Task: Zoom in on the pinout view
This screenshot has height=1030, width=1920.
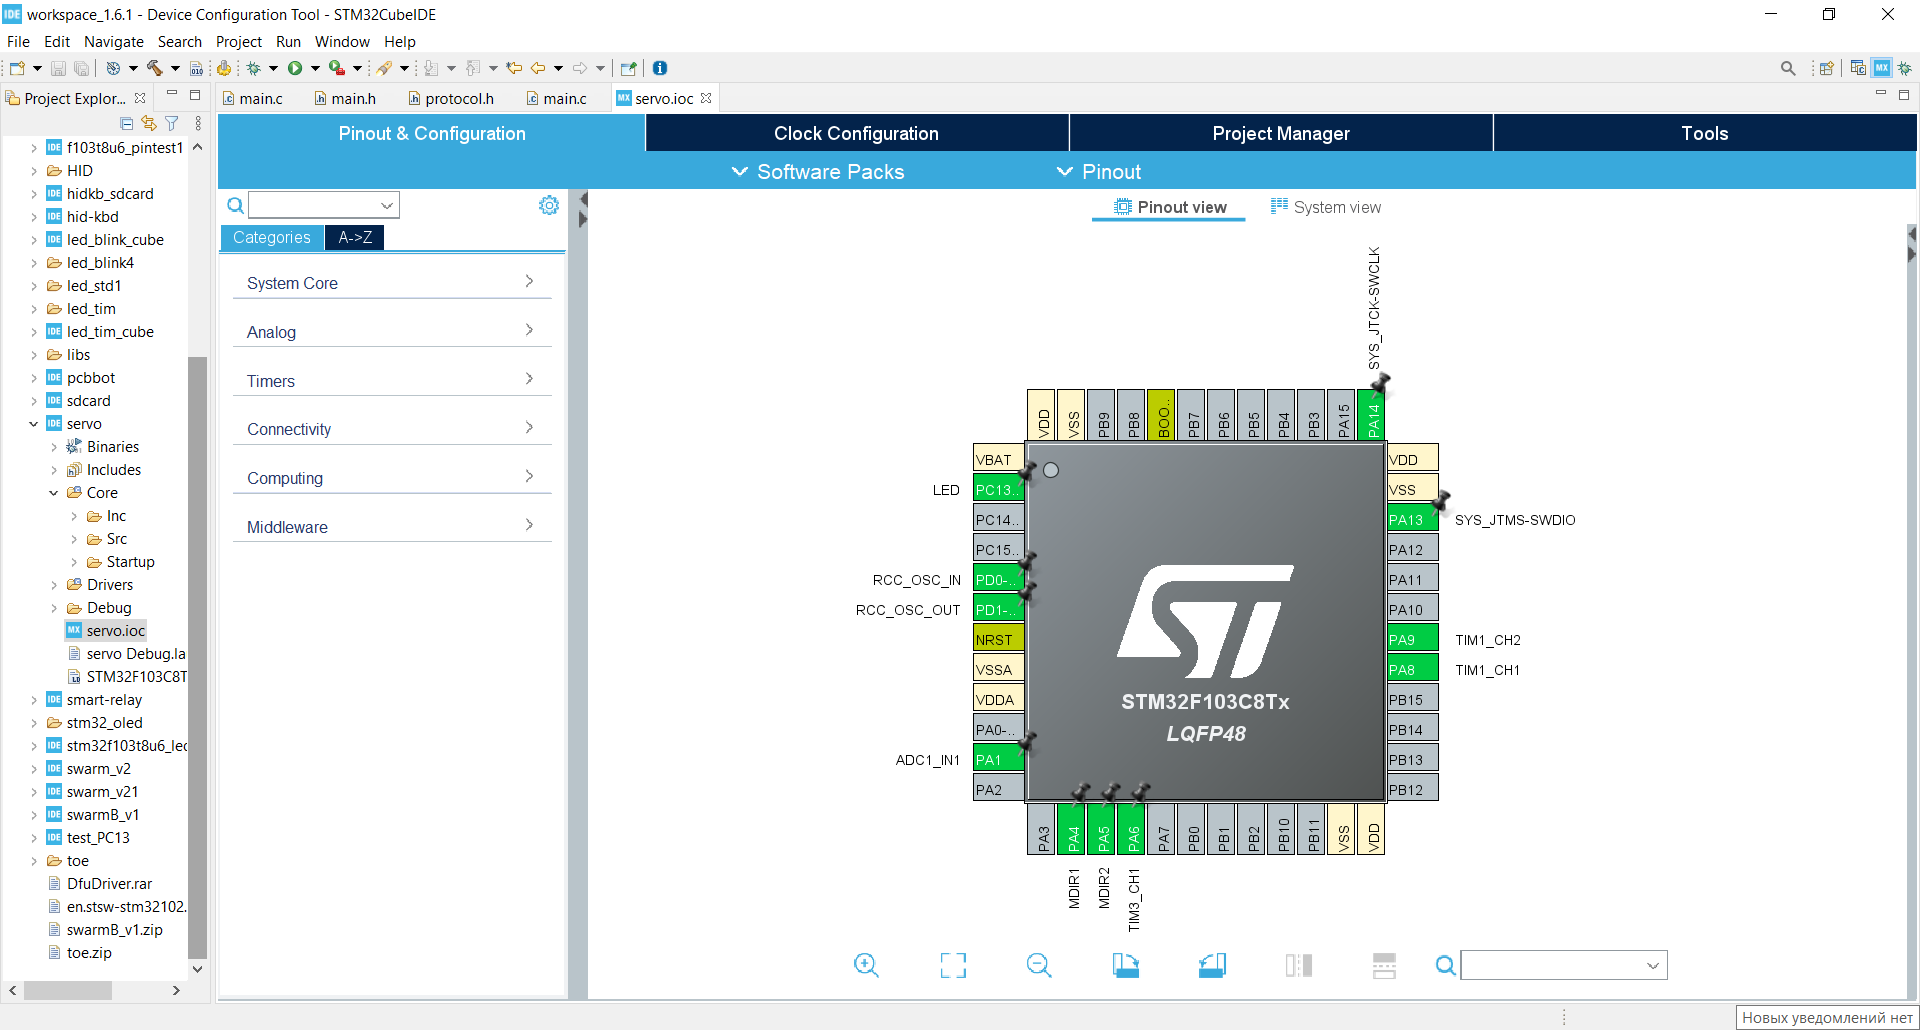Action: [x=866, y=965]
